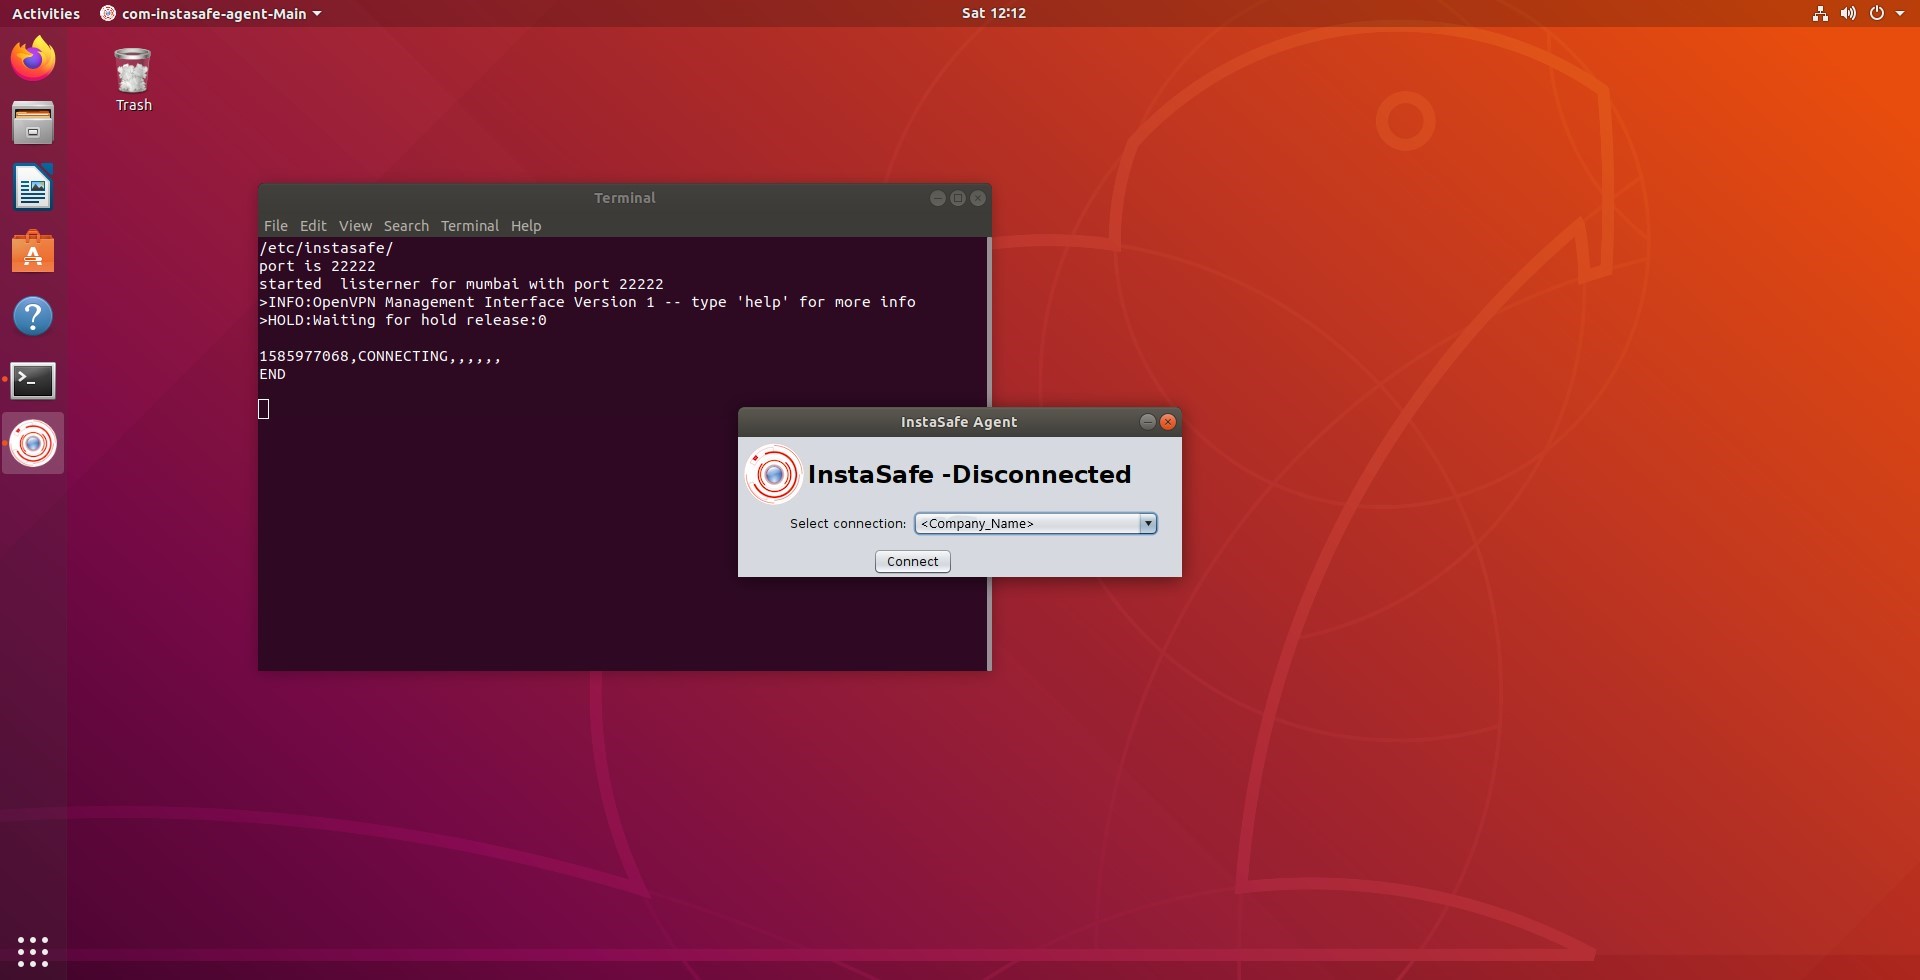Click the InstaSafe logo in Agent window
The width and height of the screenshot is (1920, 980).
(773, 474)
